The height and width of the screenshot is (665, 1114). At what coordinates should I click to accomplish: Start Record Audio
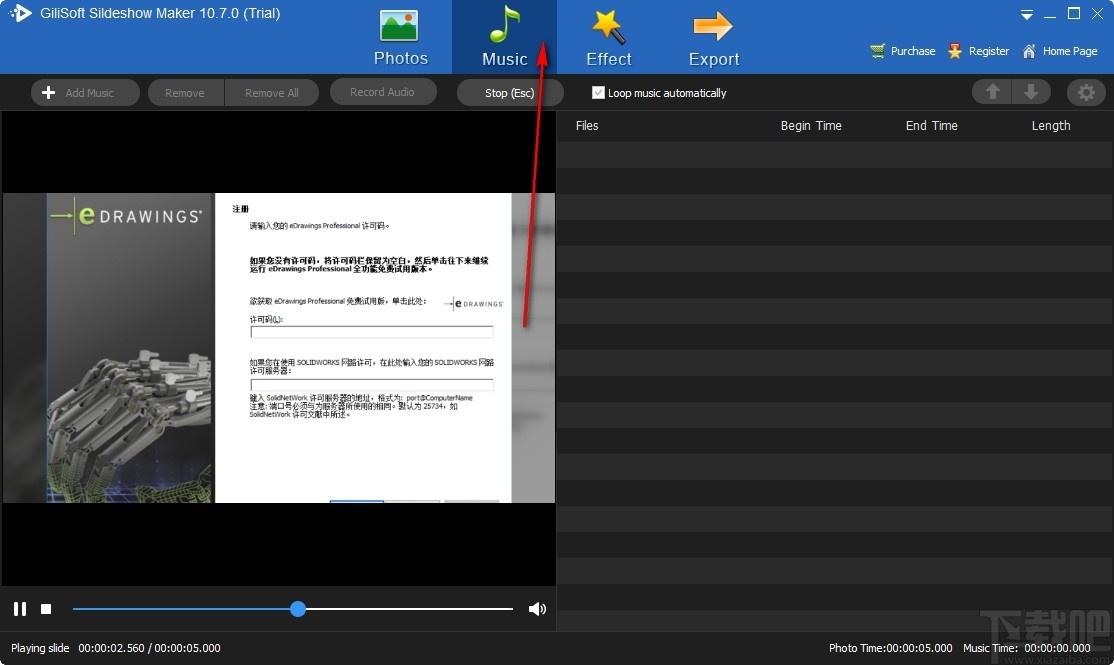[x=382, y=92]
